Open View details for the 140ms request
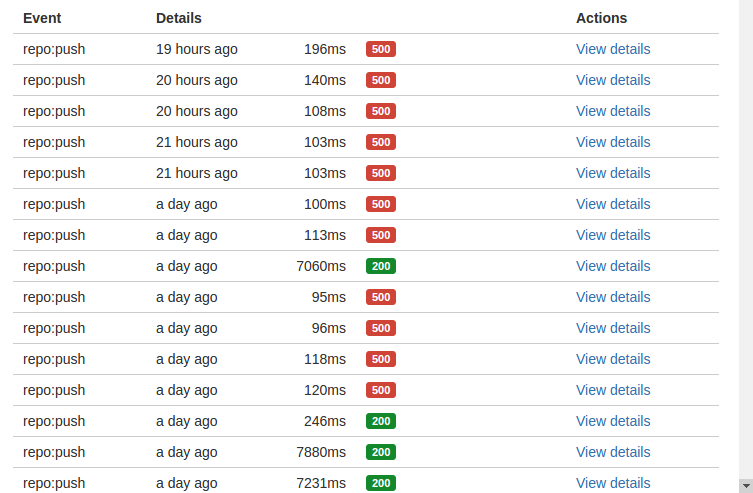This screenshot has width=753, height=493. click(613, 80)
